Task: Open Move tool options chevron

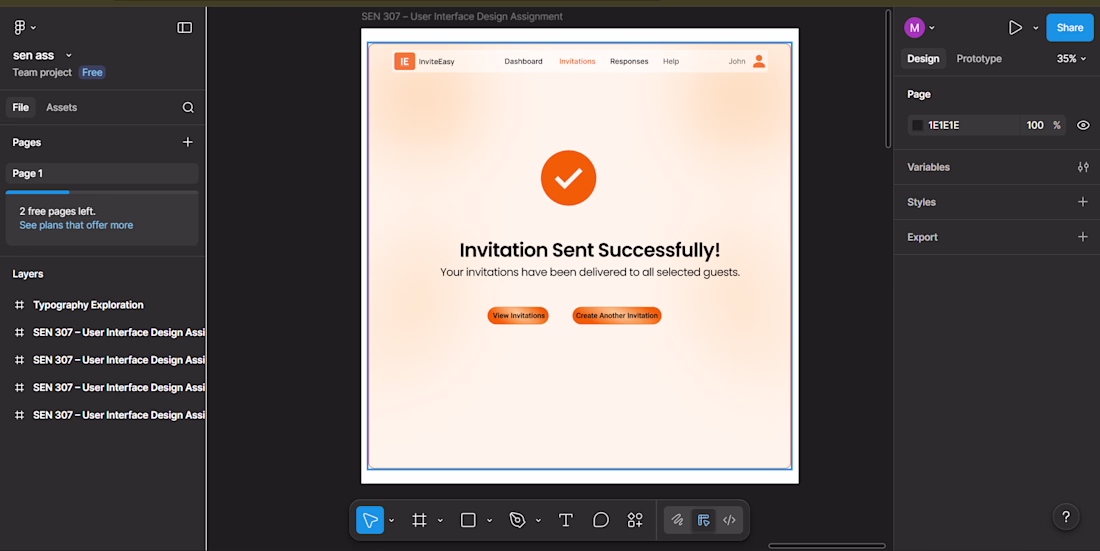Action: point(391,521)
